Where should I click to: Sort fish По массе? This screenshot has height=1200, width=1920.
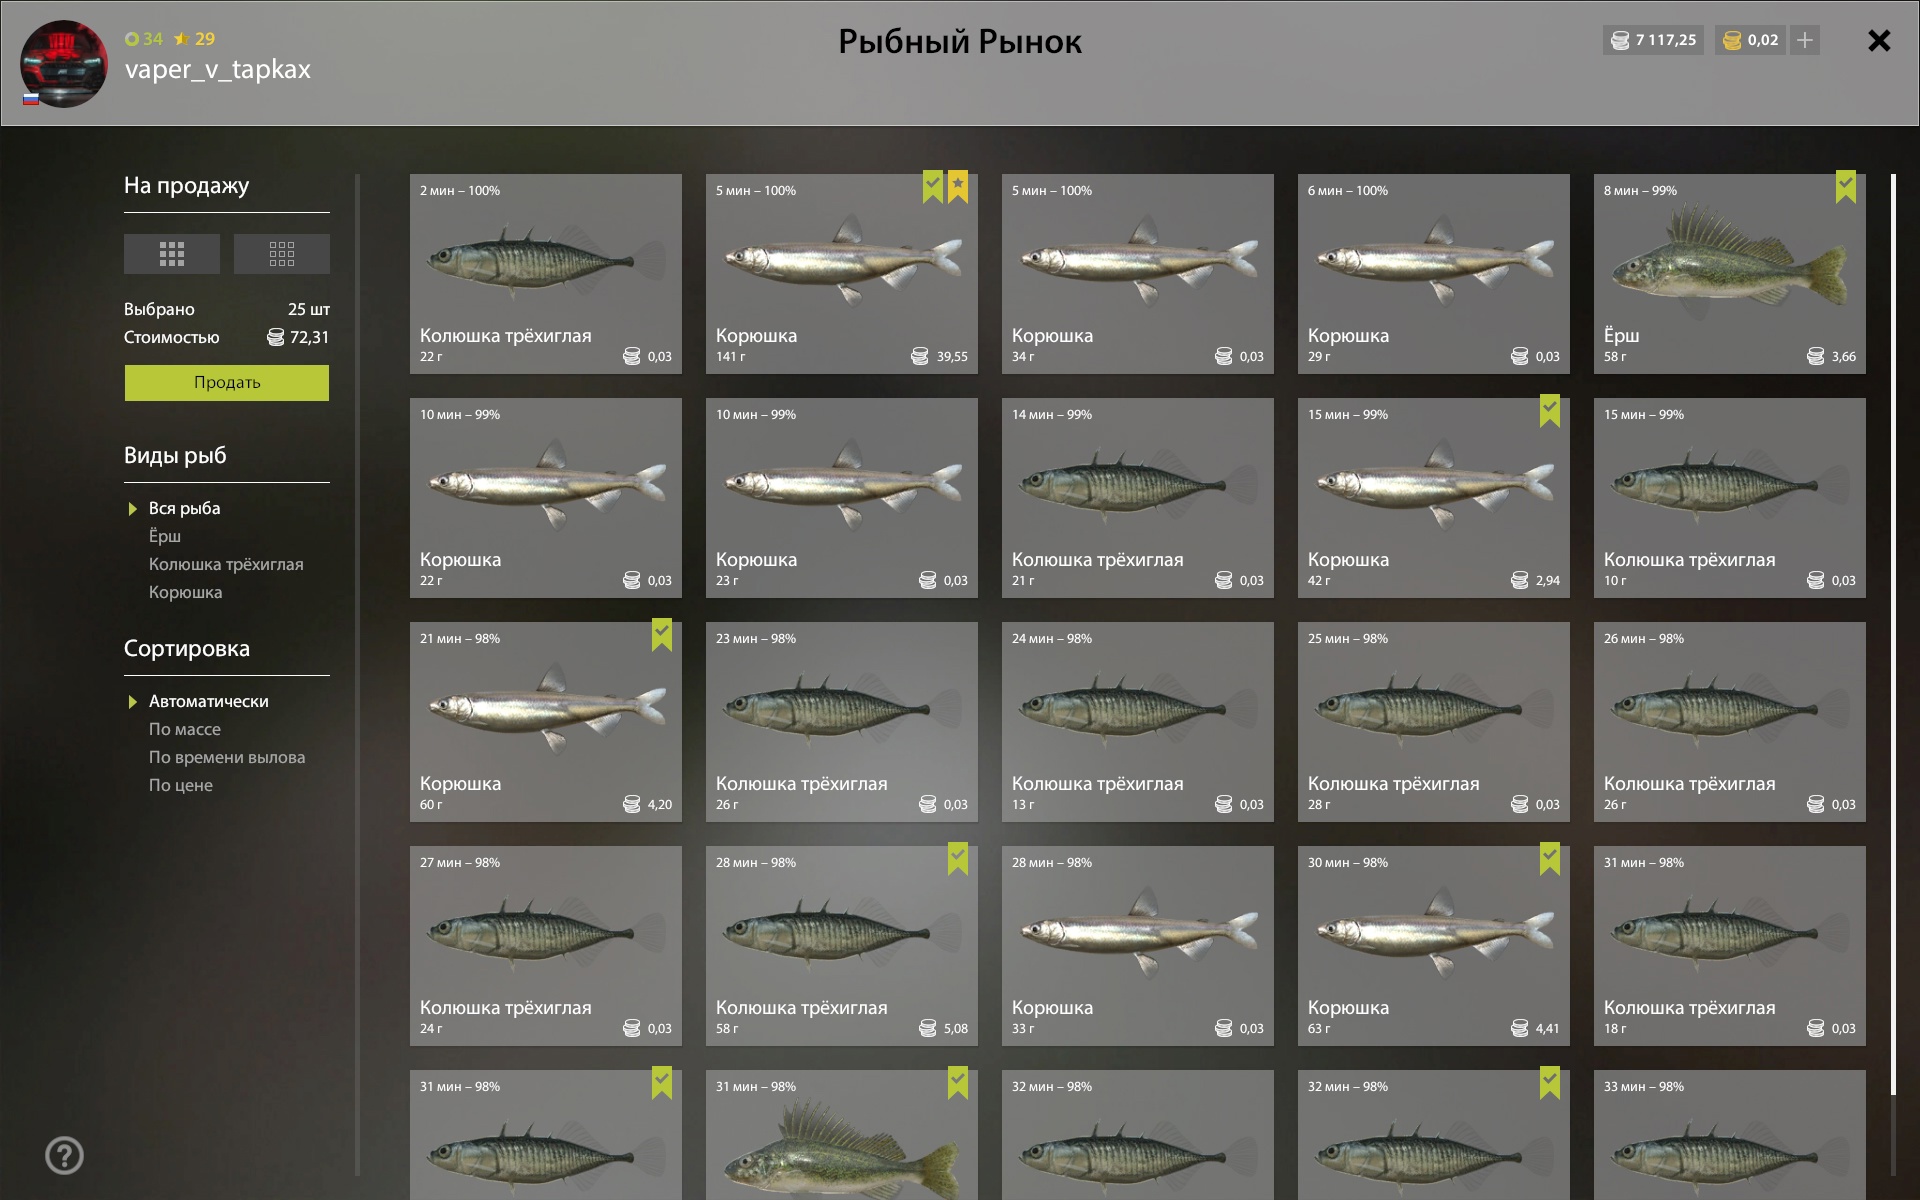[x=185, y=729]
